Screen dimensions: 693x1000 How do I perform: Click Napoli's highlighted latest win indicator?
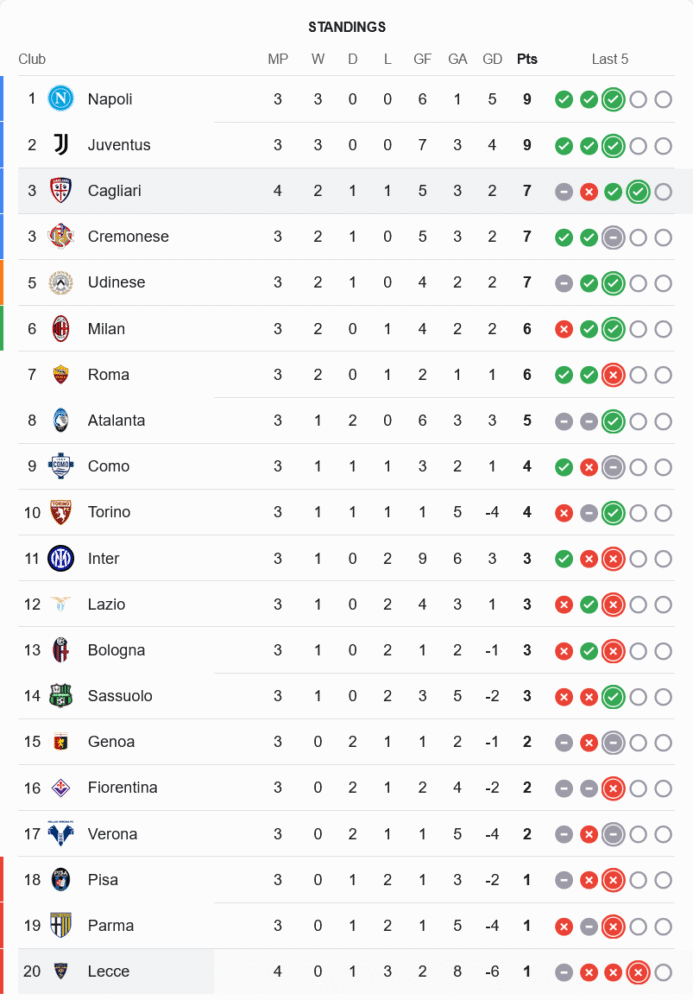click(x=613, y=99)
